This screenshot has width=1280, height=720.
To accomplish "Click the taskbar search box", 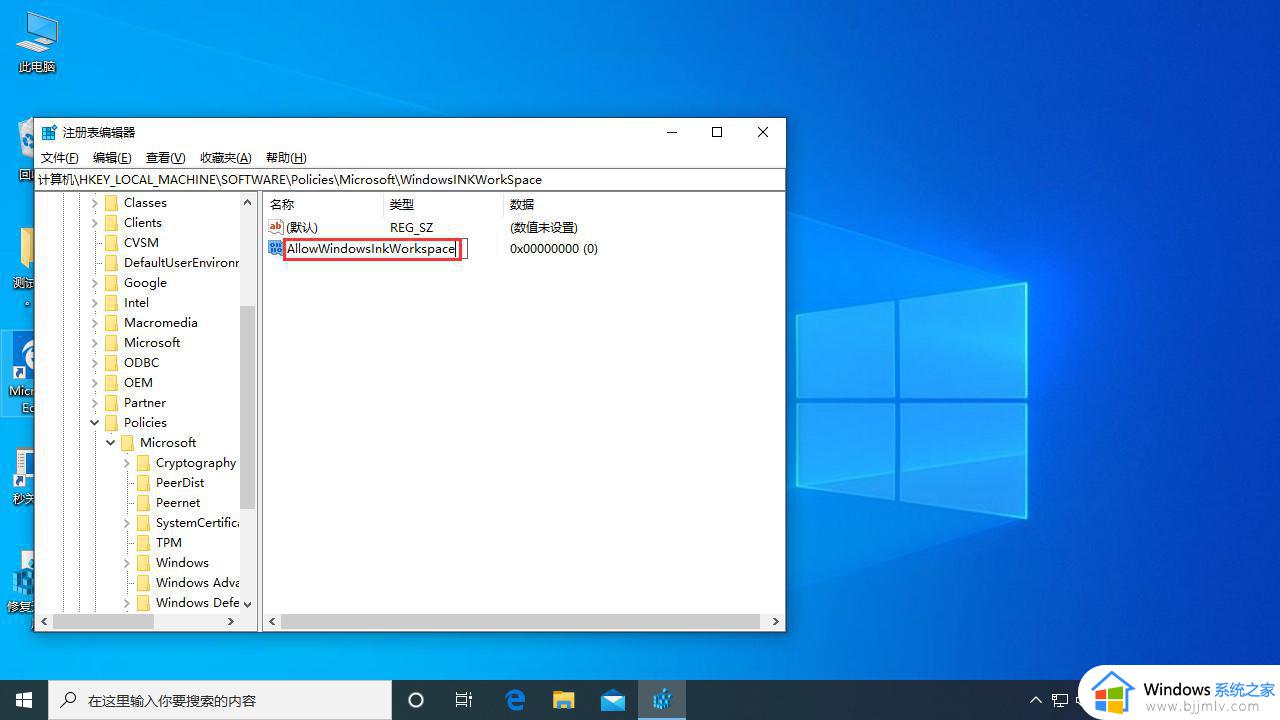I will 220,700.
